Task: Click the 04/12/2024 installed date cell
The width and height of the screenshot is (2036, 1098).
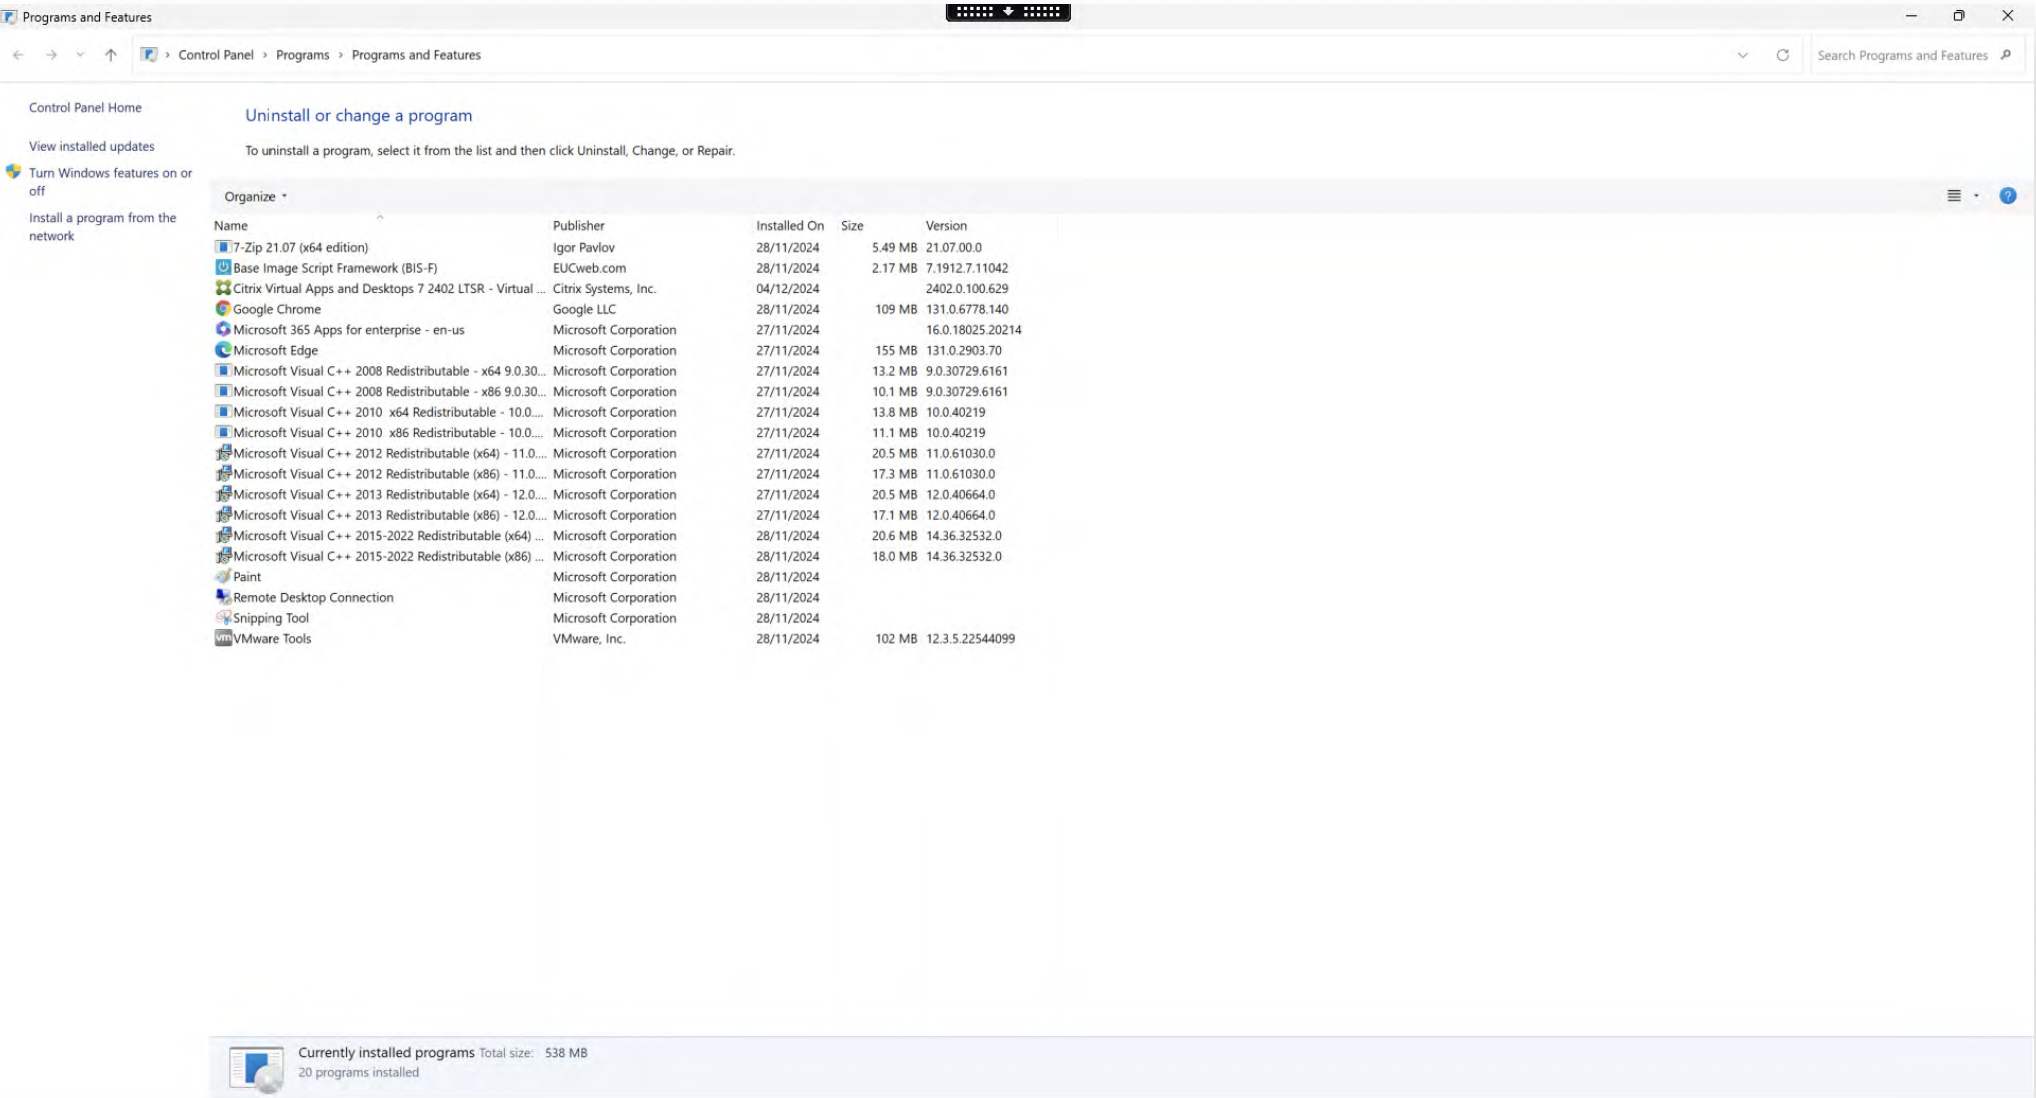Action: 788,288
